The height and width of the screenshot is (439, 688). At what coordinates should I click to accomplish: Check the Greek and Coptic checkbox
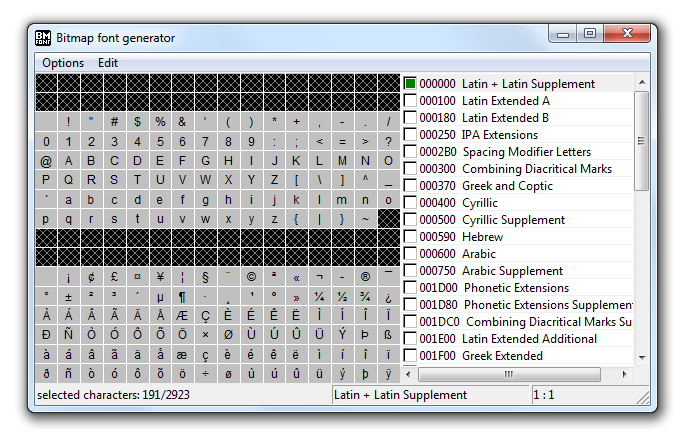coord(410,186)
